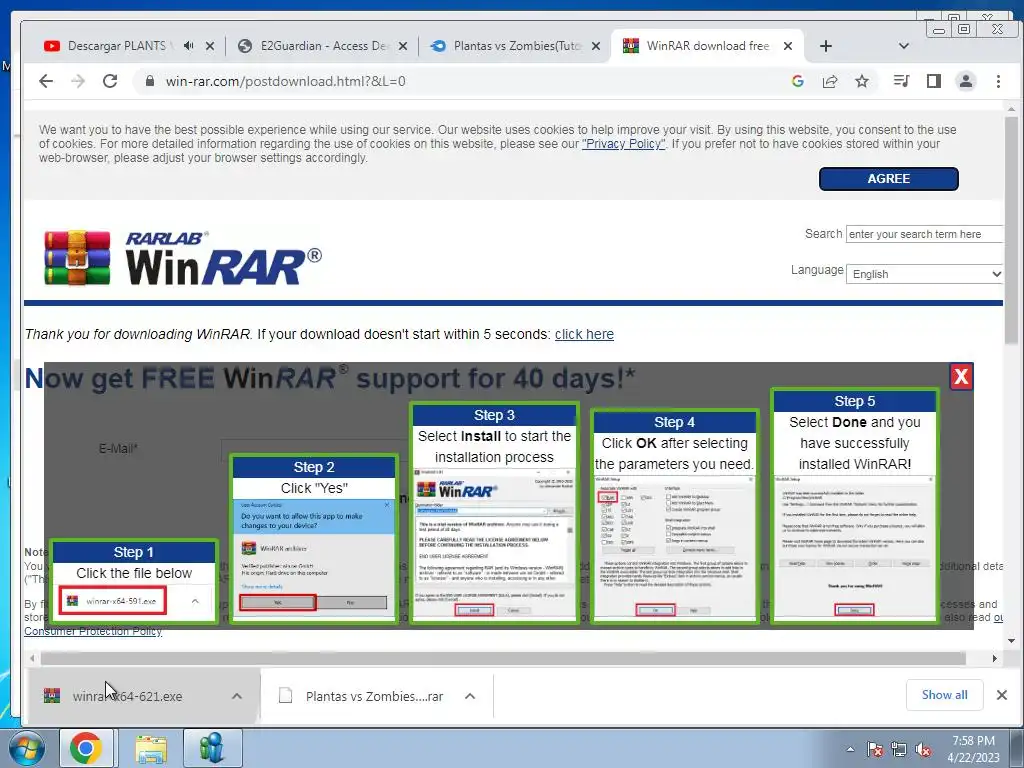This screenshot has width=1024, height=768.
Task: Open media control icon in toolbar
Action: pos(901,81)
